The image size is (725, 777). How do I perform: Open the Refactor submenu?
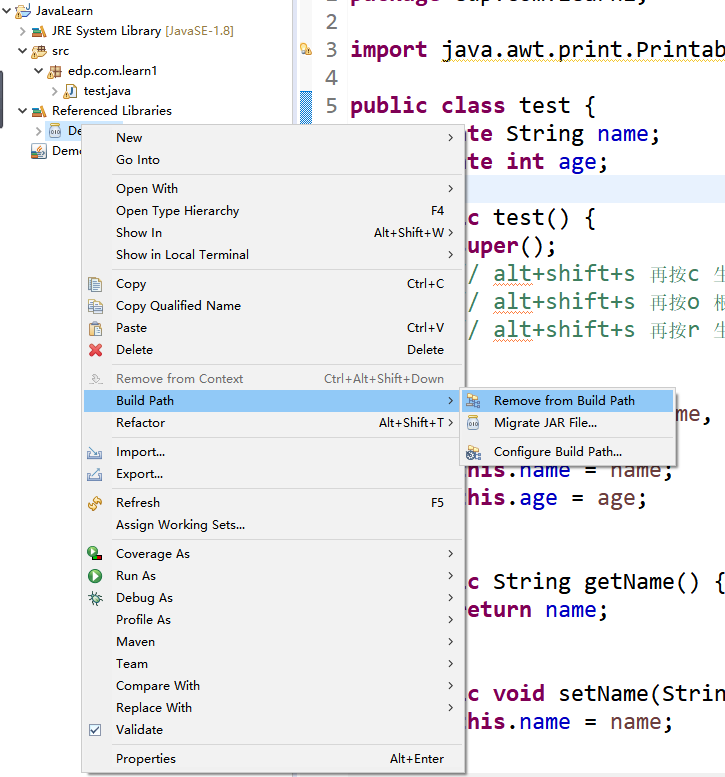[273, 423]
